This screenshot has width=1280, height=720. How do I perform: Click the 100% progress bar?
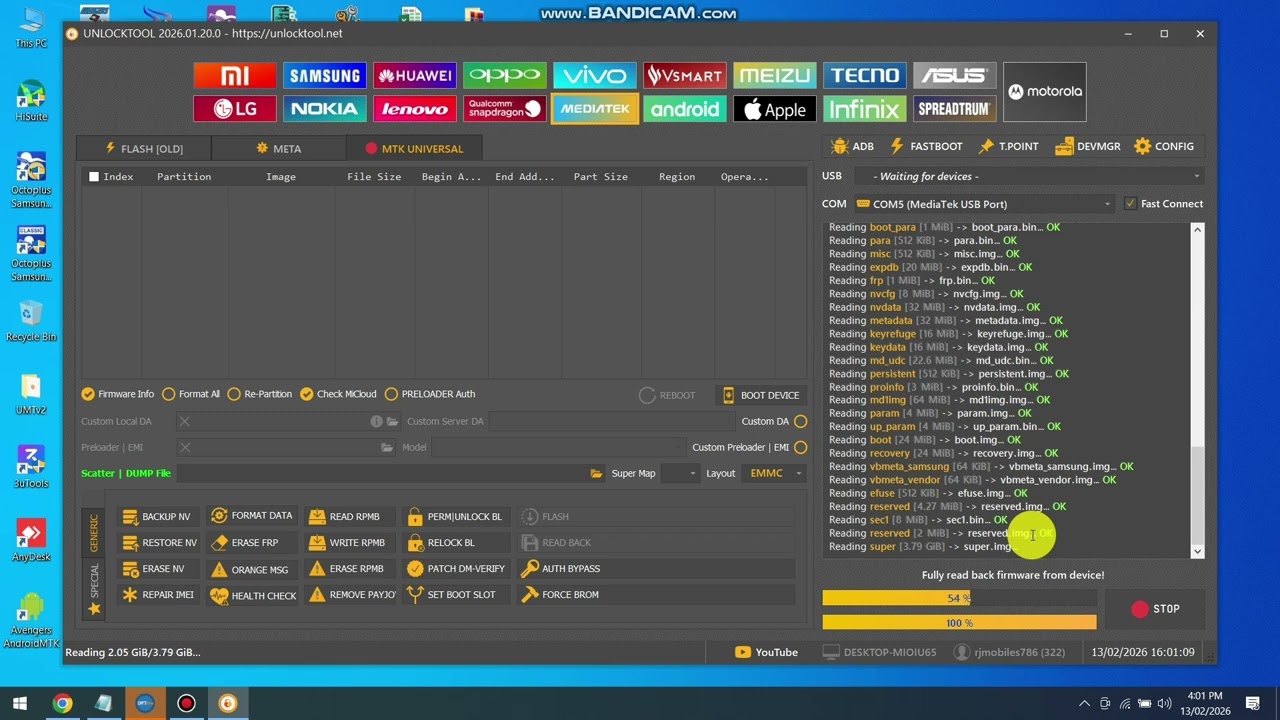click(x=959, y=623)
